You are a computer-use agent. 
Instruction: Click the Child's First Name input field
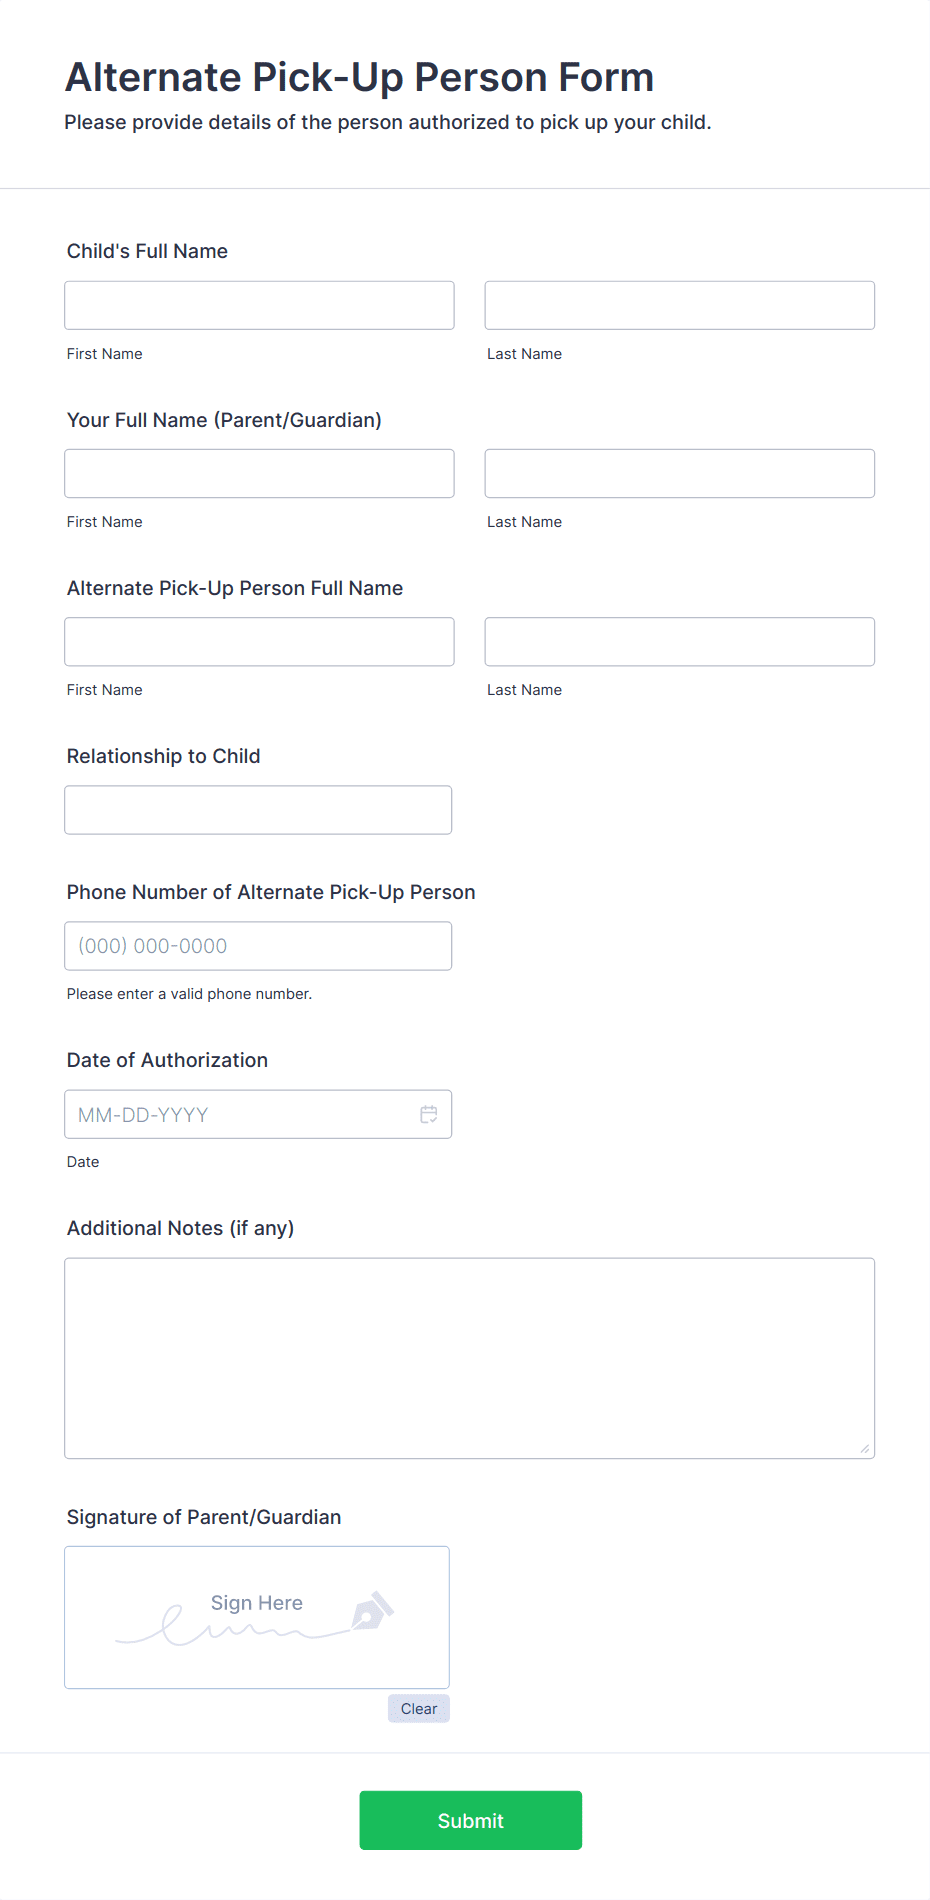(x=259, y=305)
